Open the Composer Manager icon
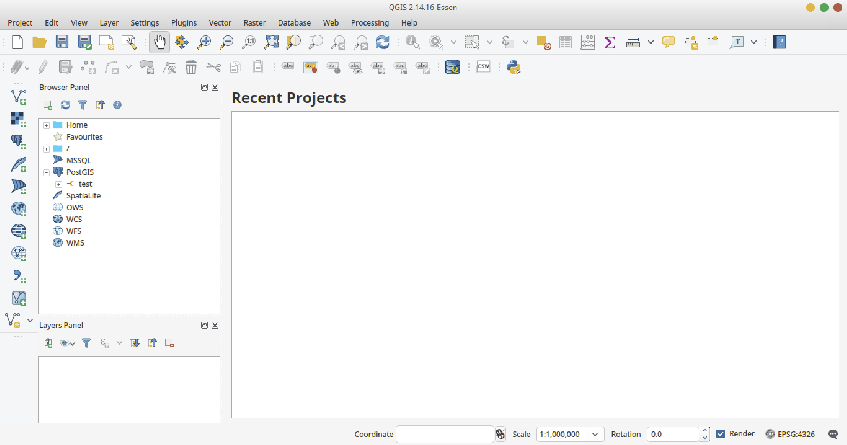Screen dimensions: 847x445 click(x=129, y=42)
